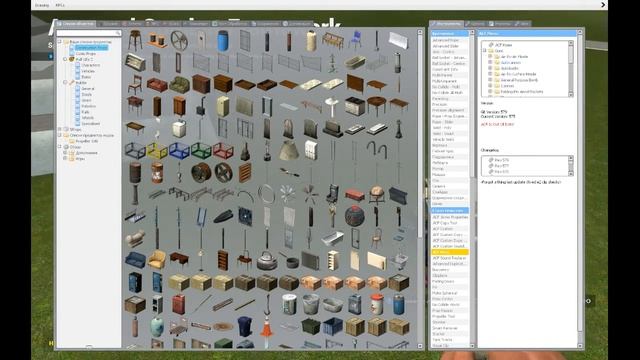Click the arrow button at top-right corner
The height and width of the screenshot is (360, 640).
pos(603,5)
